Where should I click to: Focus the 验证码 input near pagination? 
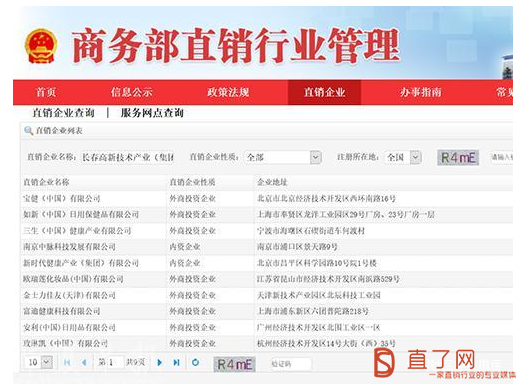pyautogui.click(x=290, y=364)
